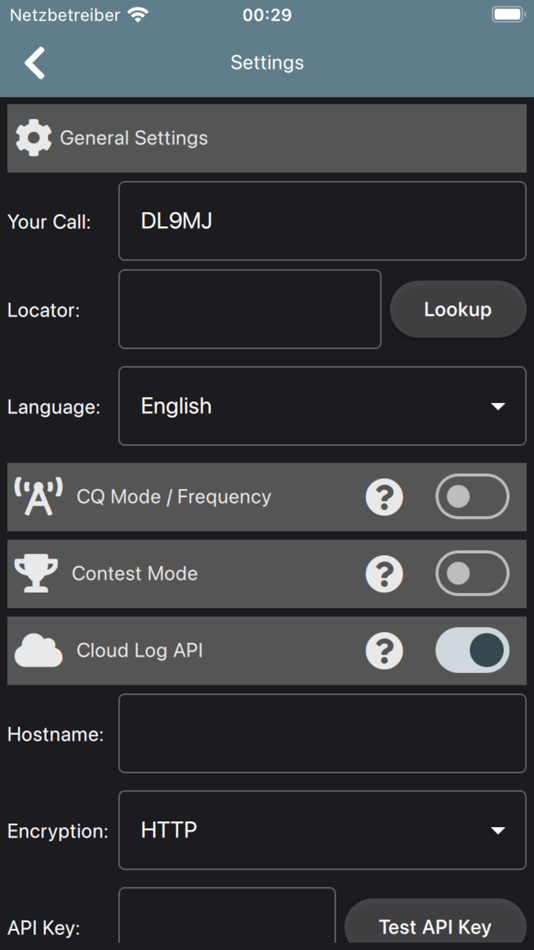
Task: Enable the Contest Mode switch
Action: (472, 574)
